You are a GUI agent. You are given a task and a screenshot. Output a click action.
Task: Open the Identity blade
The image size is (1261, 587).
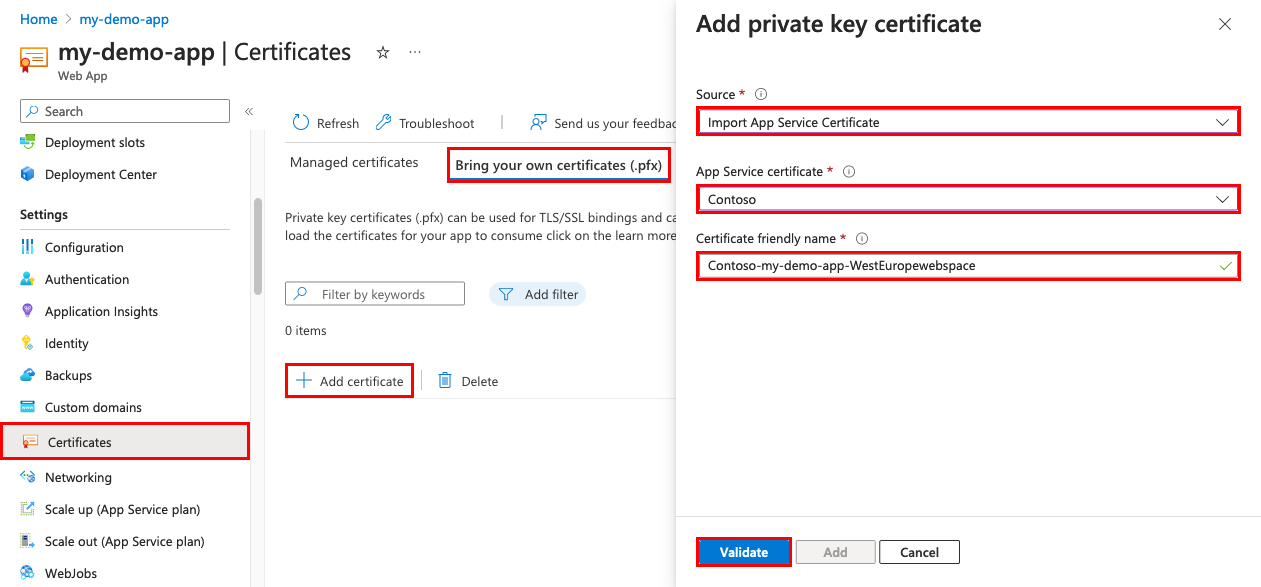tap(64, 343)
